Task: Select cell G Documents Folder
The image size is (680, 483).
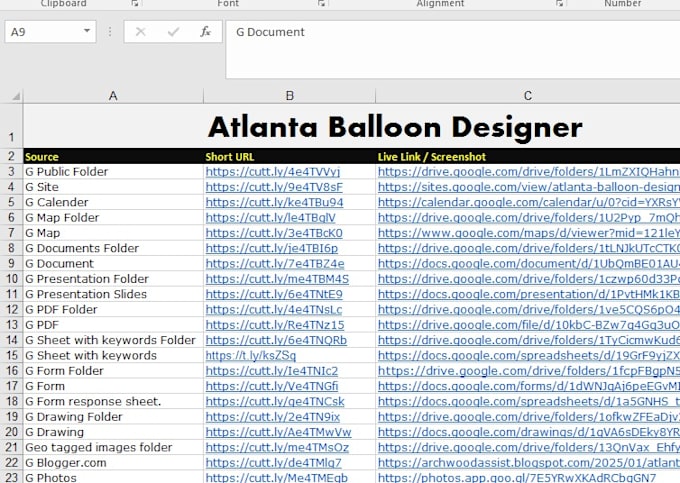Action: coord(113,248)
